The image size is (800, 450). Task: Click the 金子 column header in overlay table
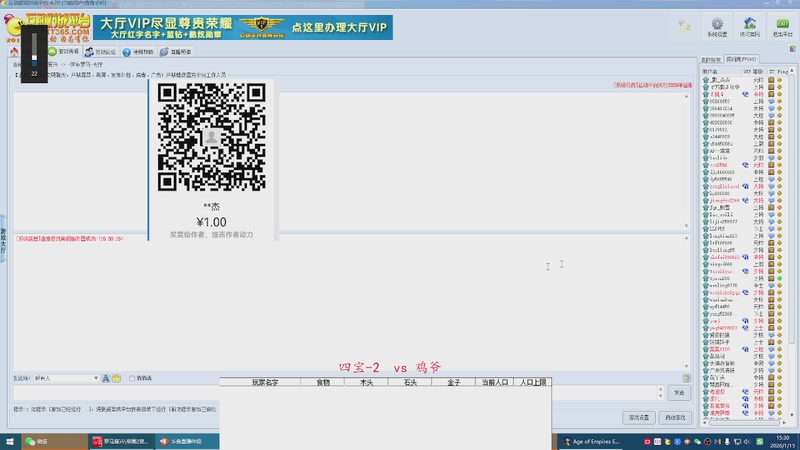[454, 382]
